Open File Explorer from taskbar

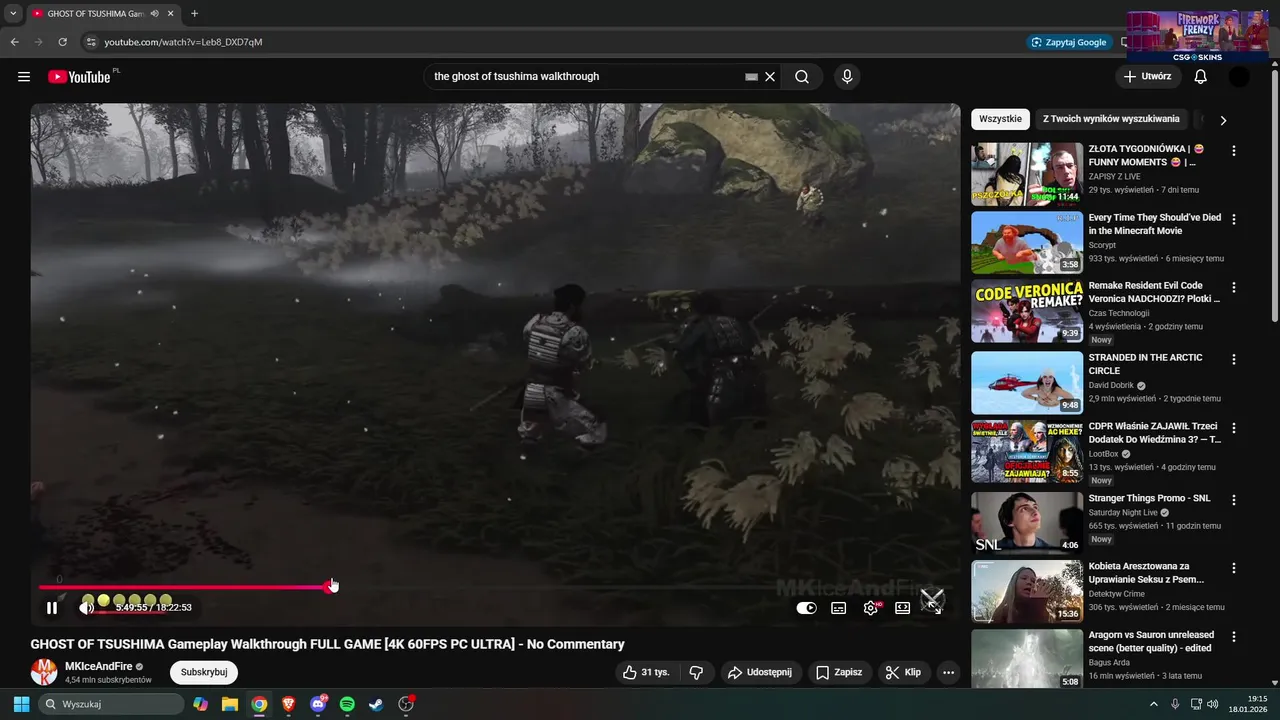click(x=230, y=704)
